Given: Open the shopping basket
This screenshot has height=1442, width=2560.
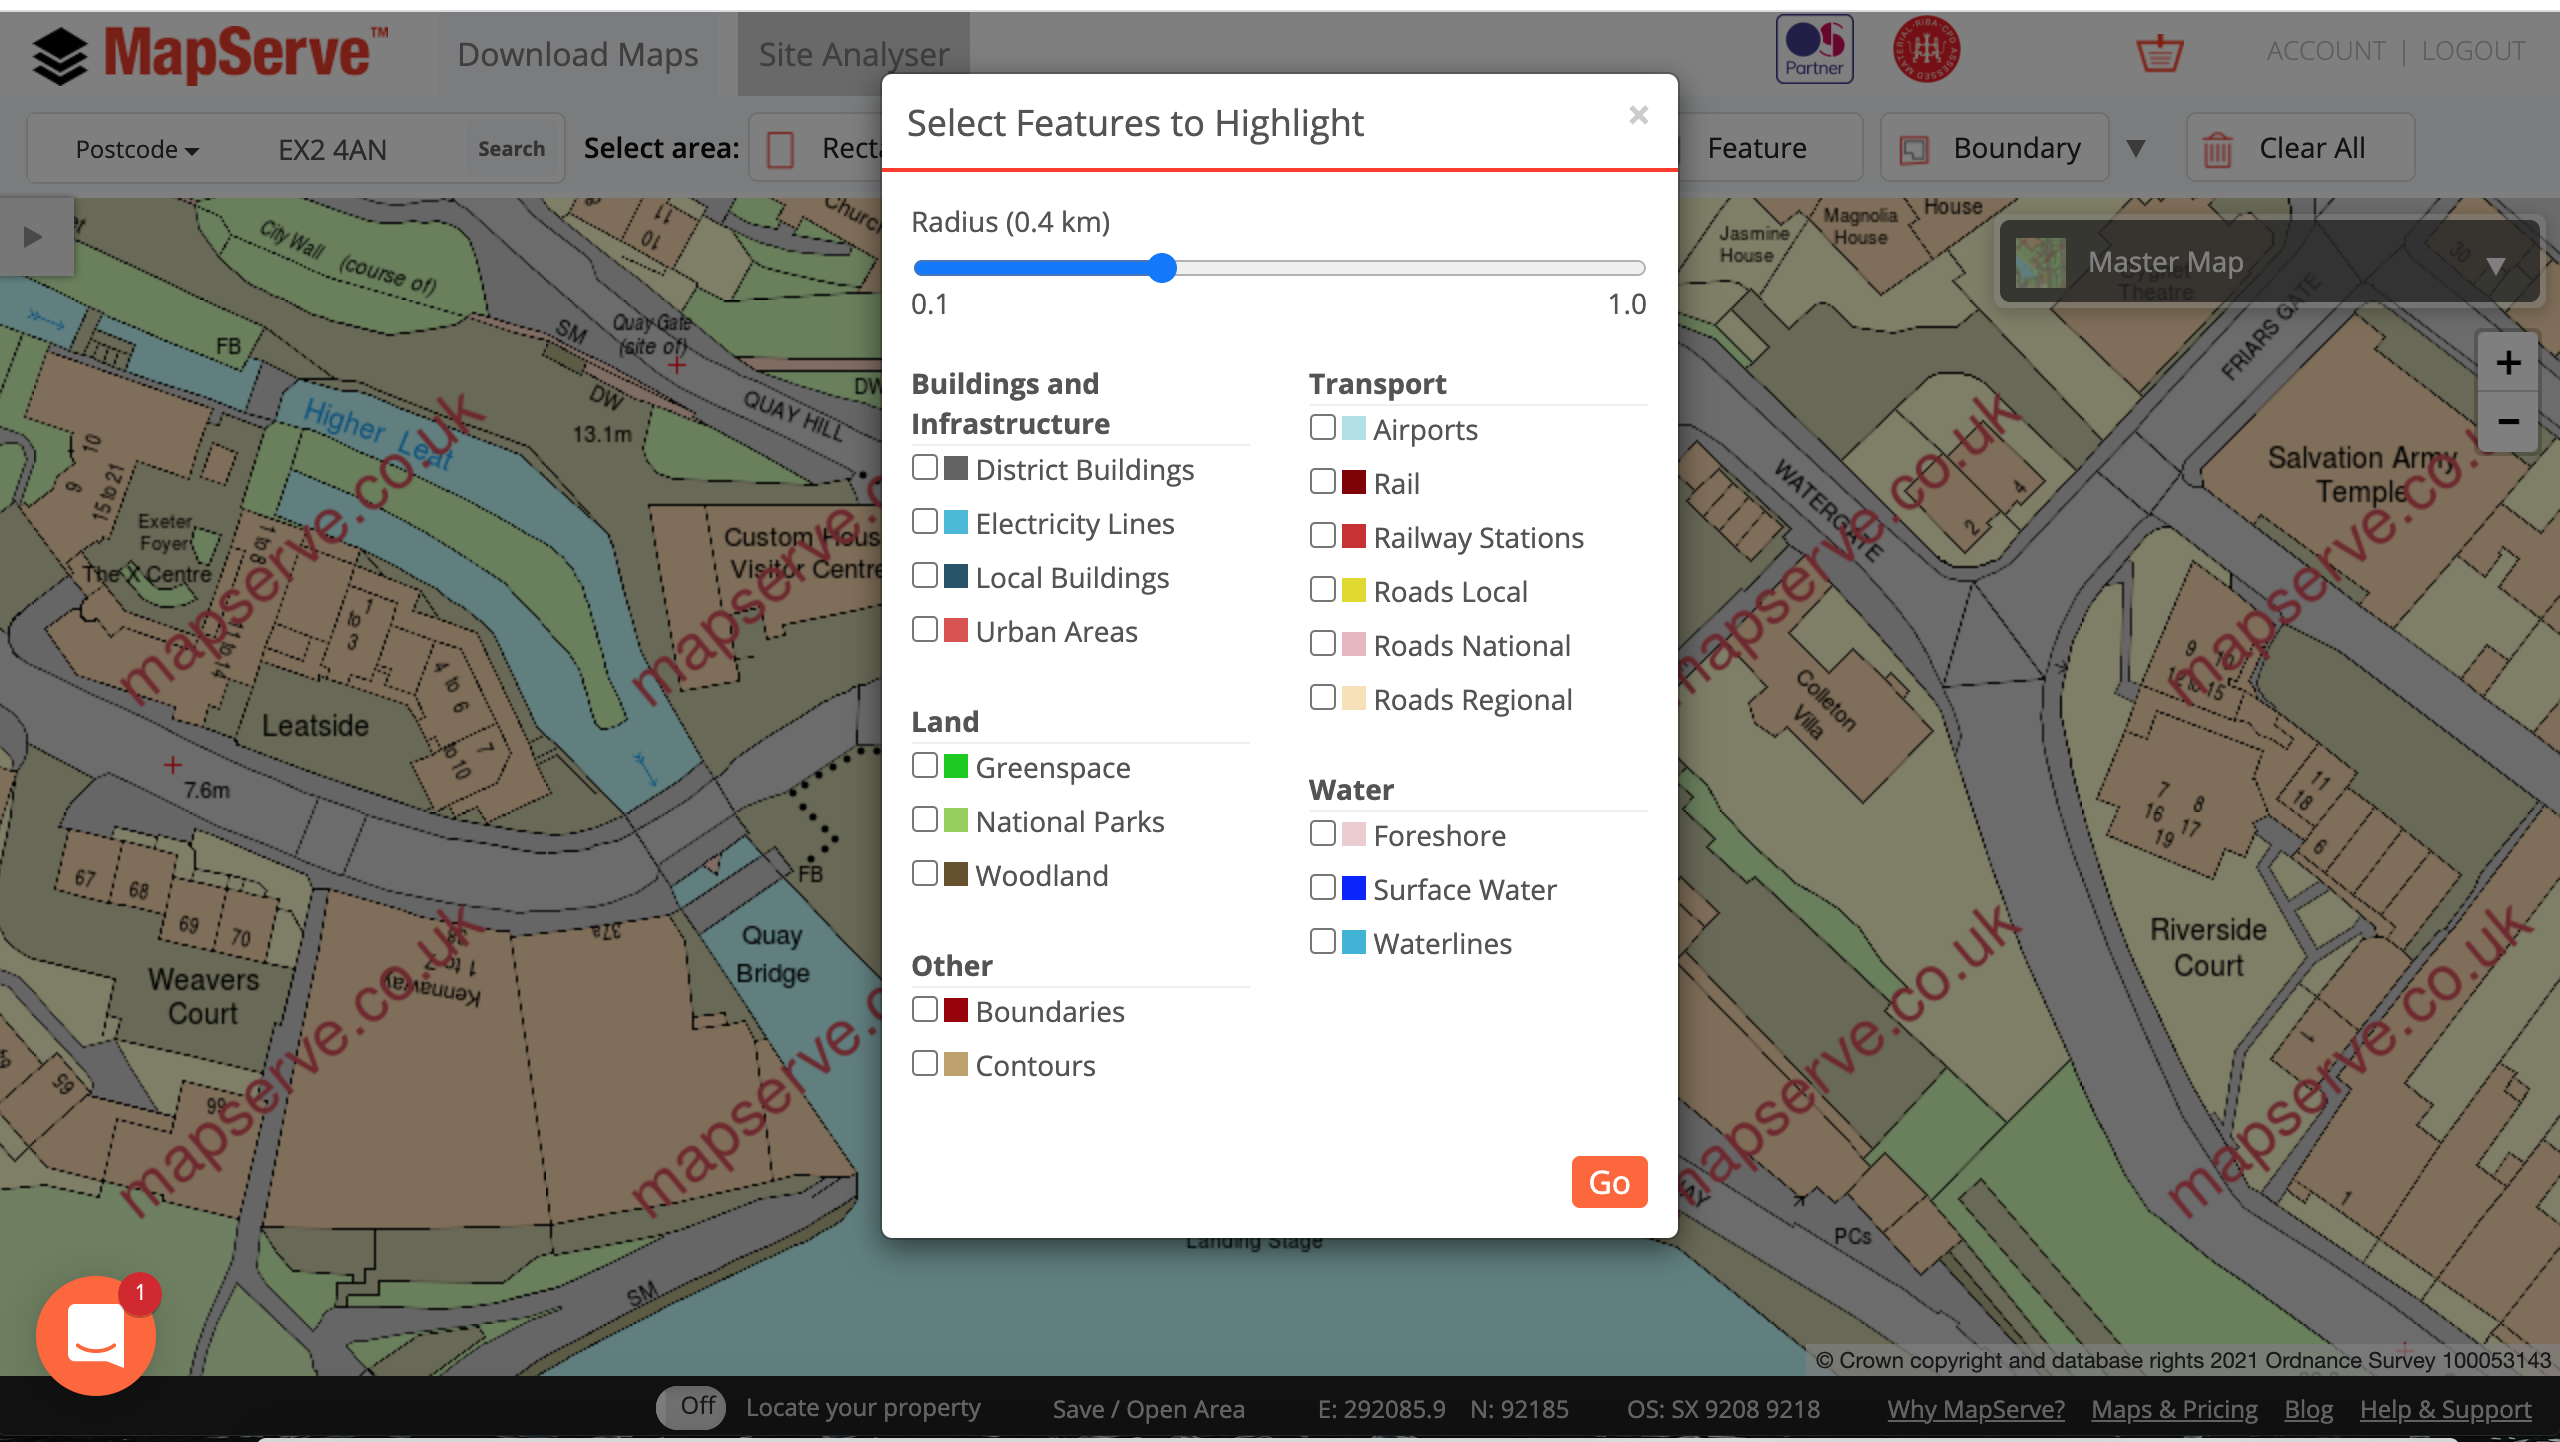Looking at the screenshot, I should click(2159, 52).
